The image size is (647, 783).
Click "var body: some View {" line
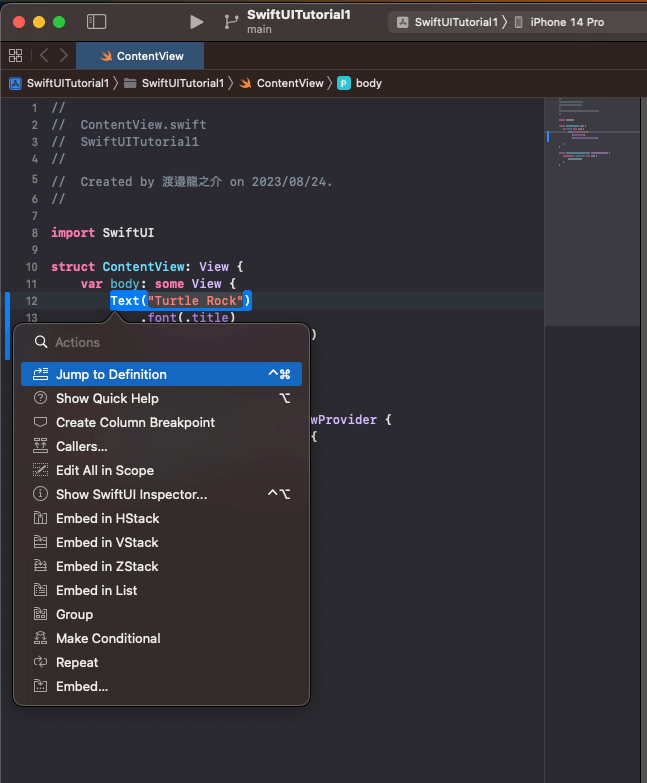[158, 284]
